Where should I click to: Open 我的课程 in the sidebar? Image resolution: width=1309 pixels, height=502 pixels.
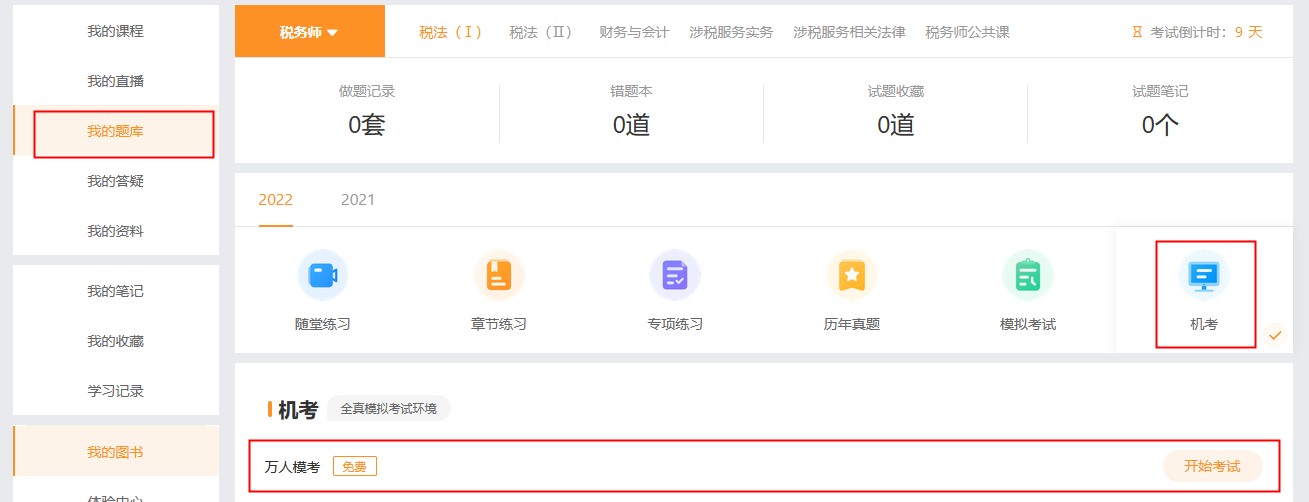click(115, 31)
